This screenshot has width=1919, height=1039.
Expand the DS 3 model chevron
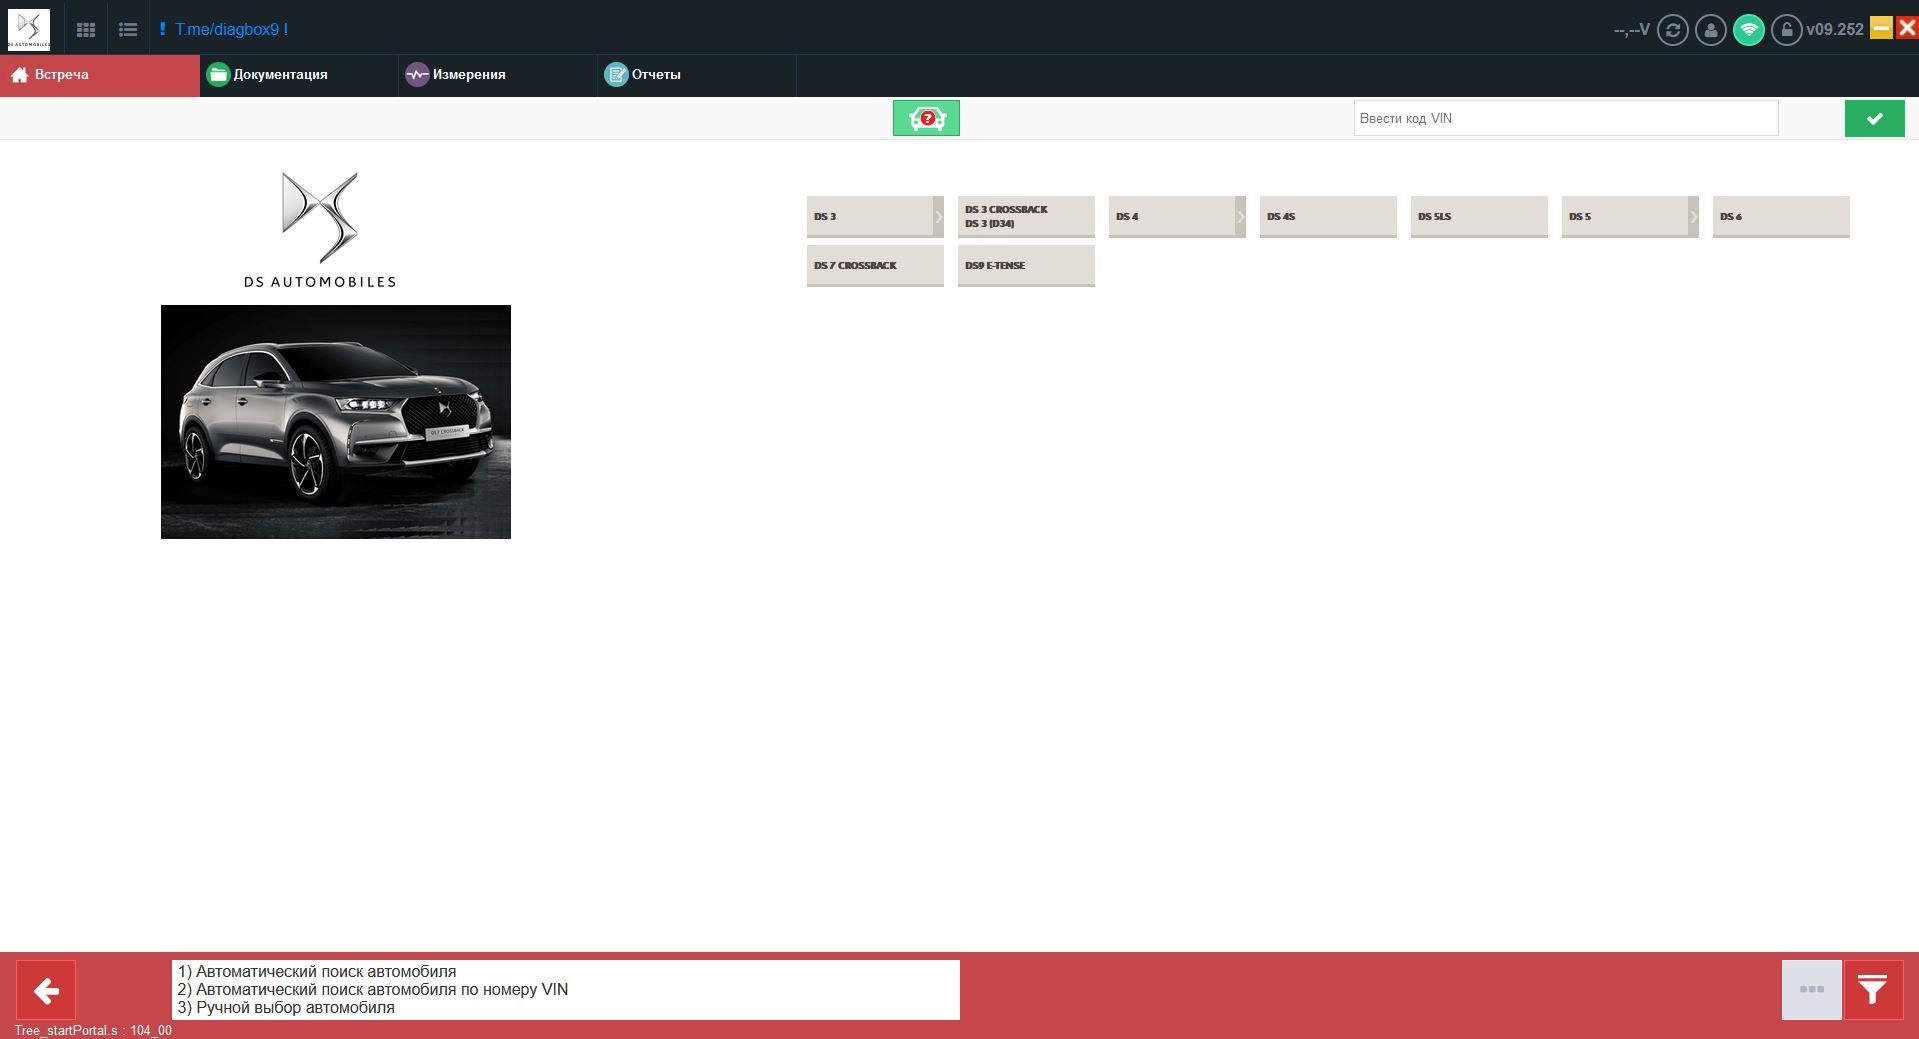click(x=938, y=216)
